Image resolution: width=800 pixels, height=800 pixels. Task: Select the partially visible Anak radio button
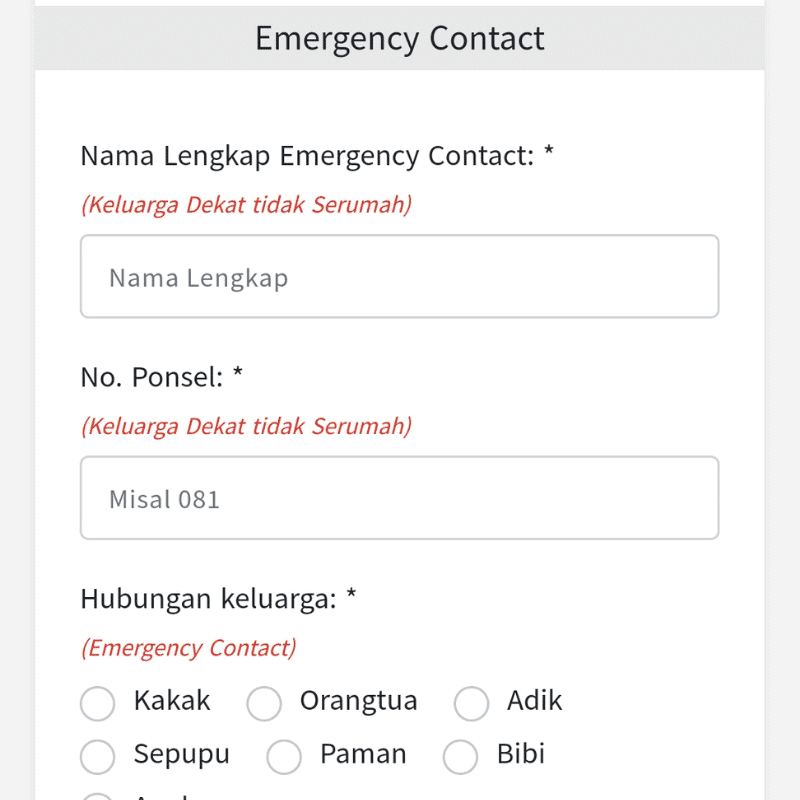click(97, 797)
